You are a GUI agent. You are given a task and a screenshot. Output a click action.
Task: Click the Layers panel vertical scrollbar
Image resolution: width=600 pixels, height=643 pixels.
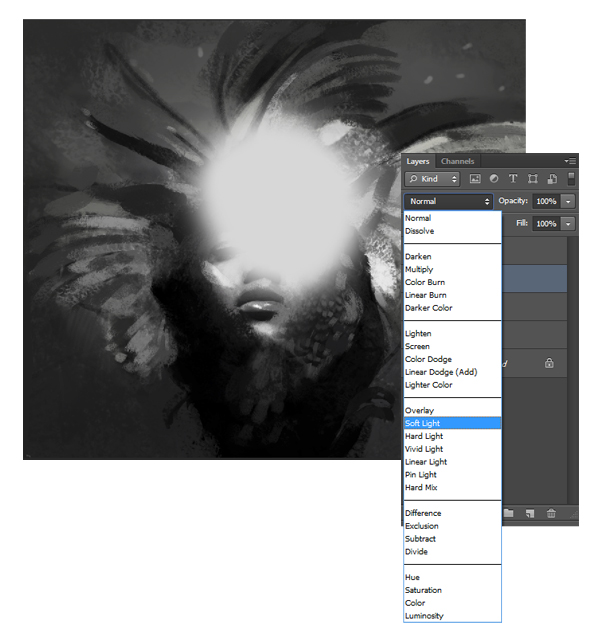point(572,370)
